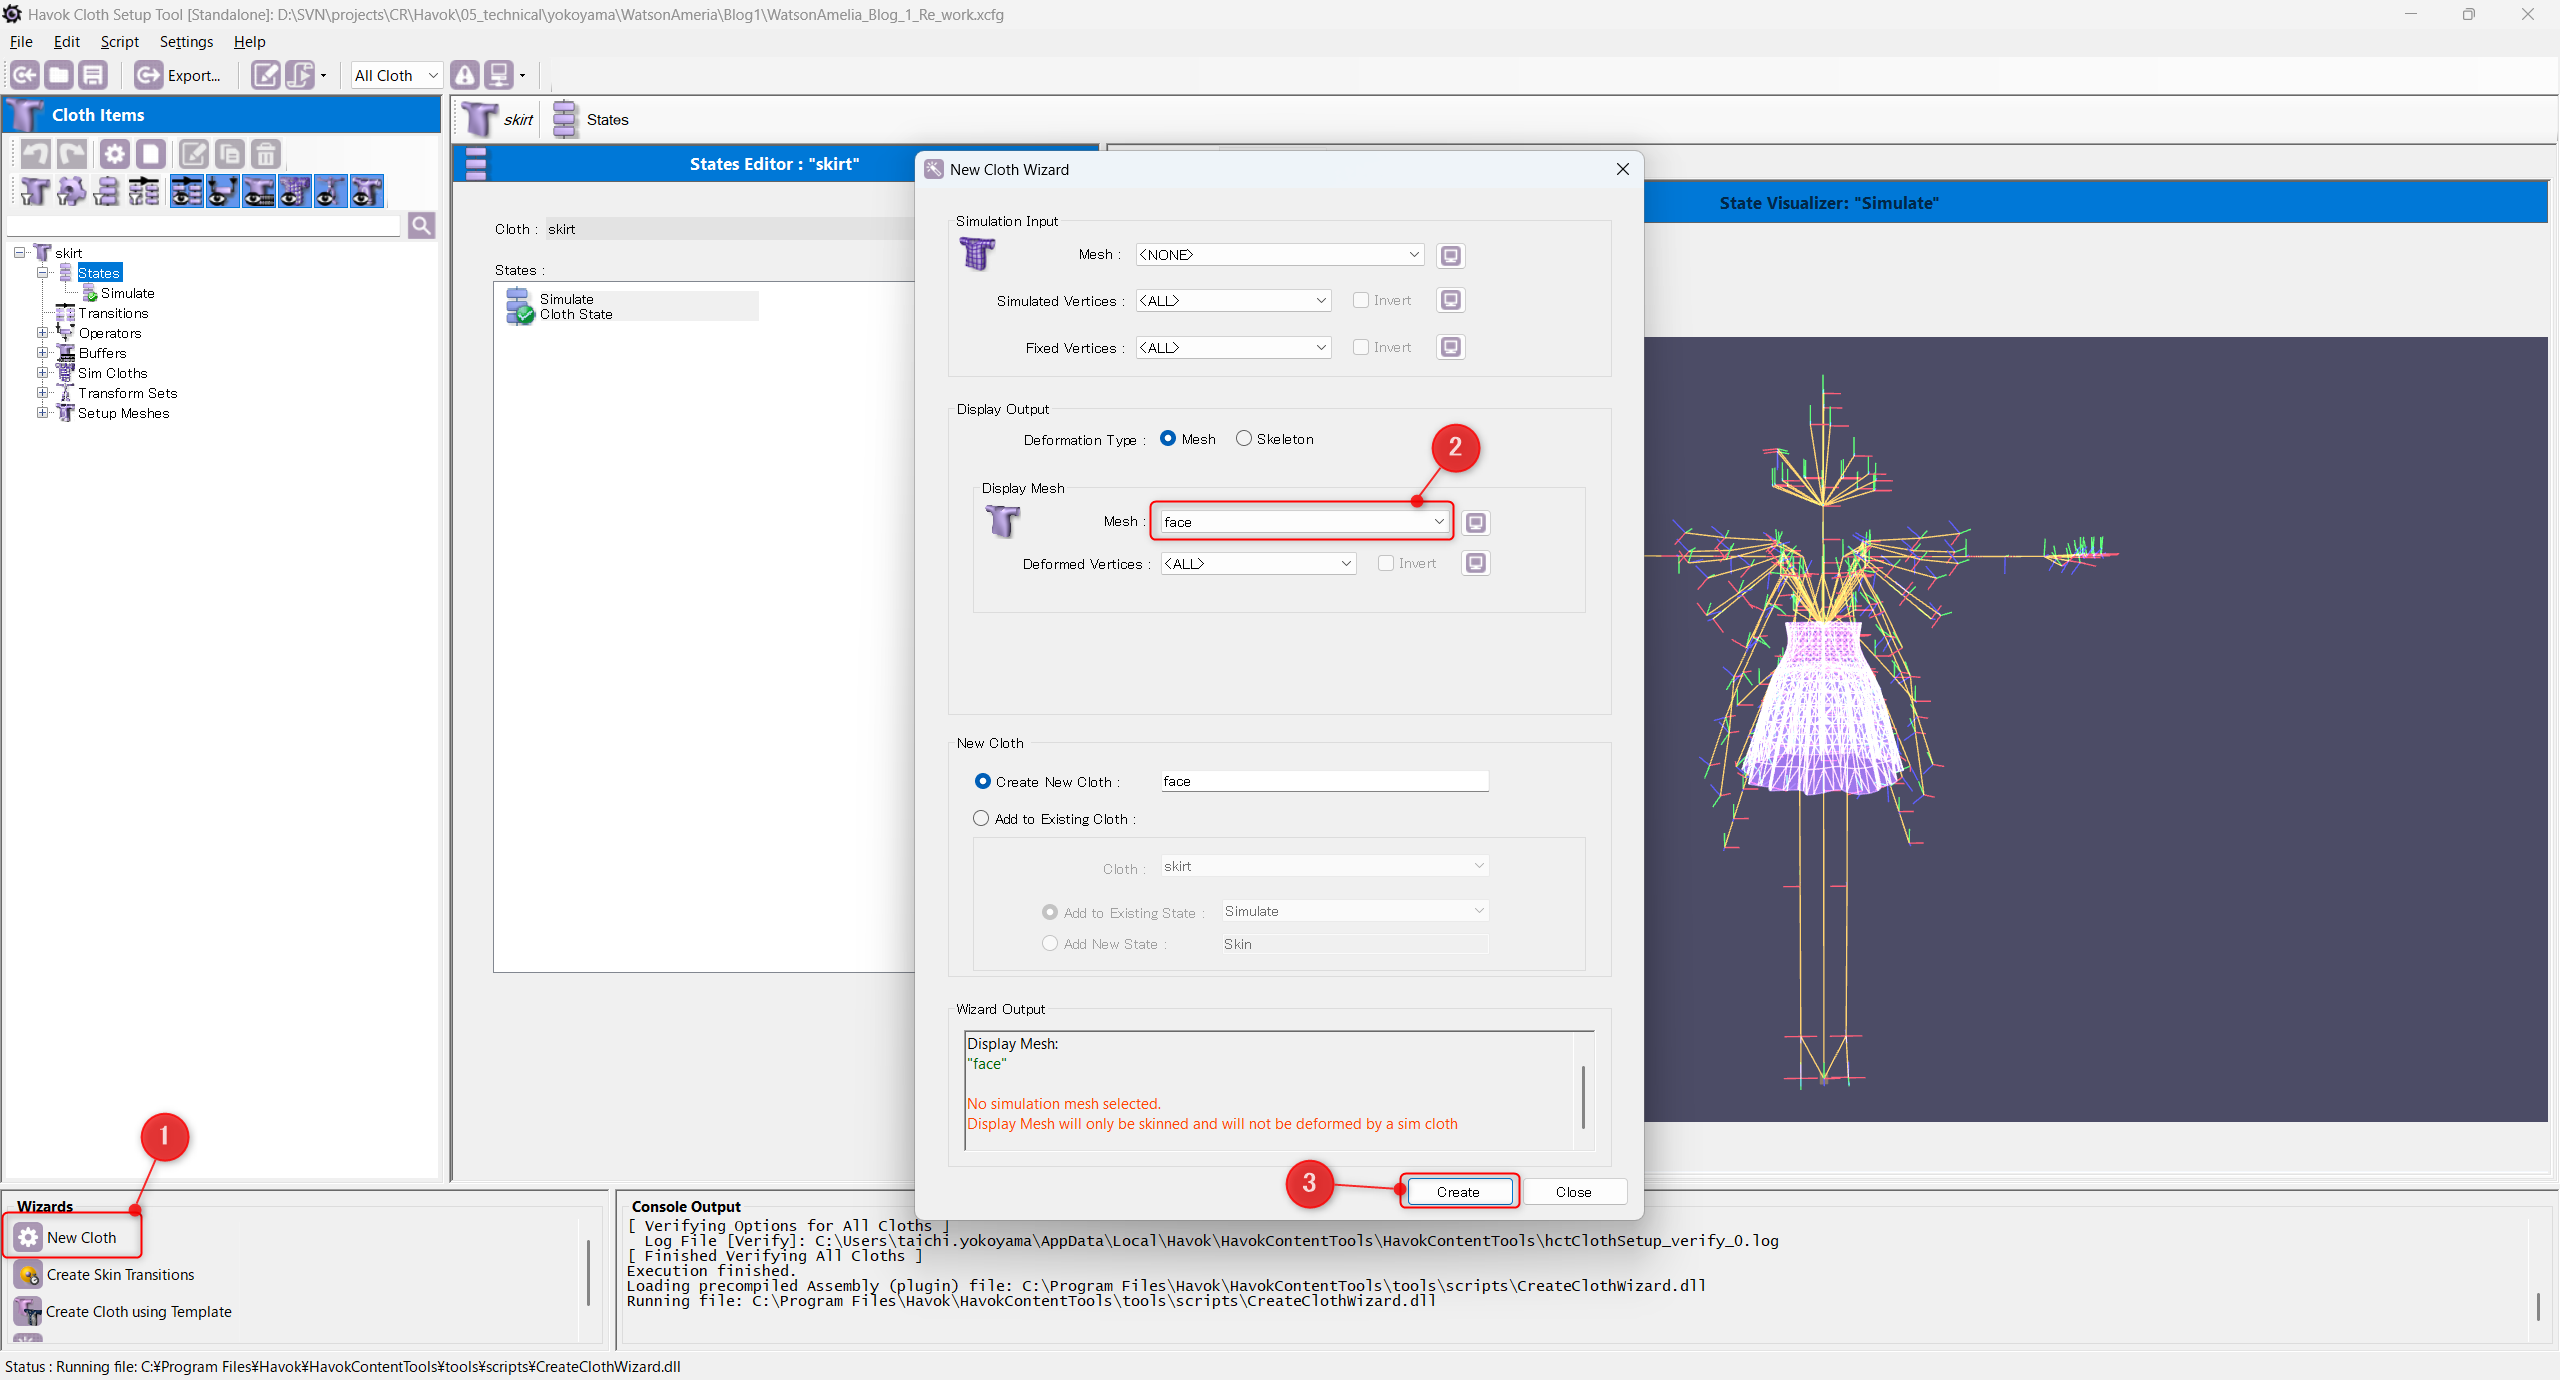2560x1380 pixels.
Task: Click the warning triangle verify icon
Action: 465,75
